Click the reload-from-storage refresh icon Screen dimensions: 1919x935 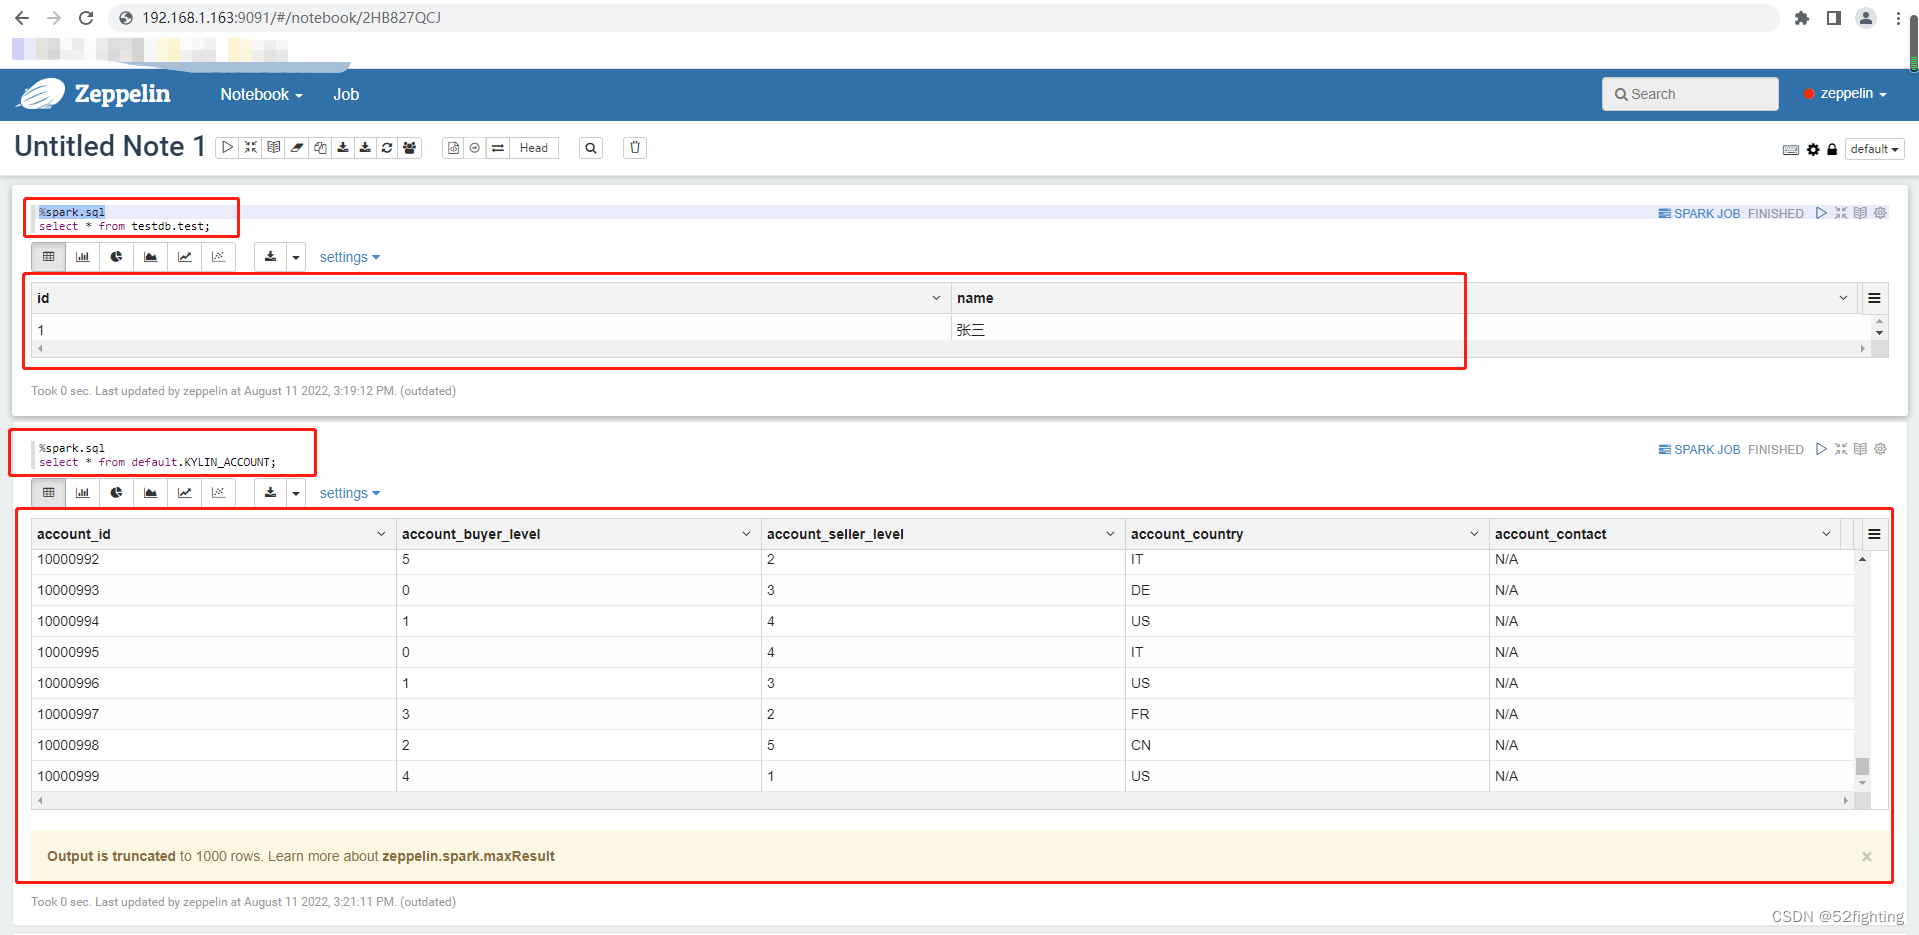pos(387,148)
